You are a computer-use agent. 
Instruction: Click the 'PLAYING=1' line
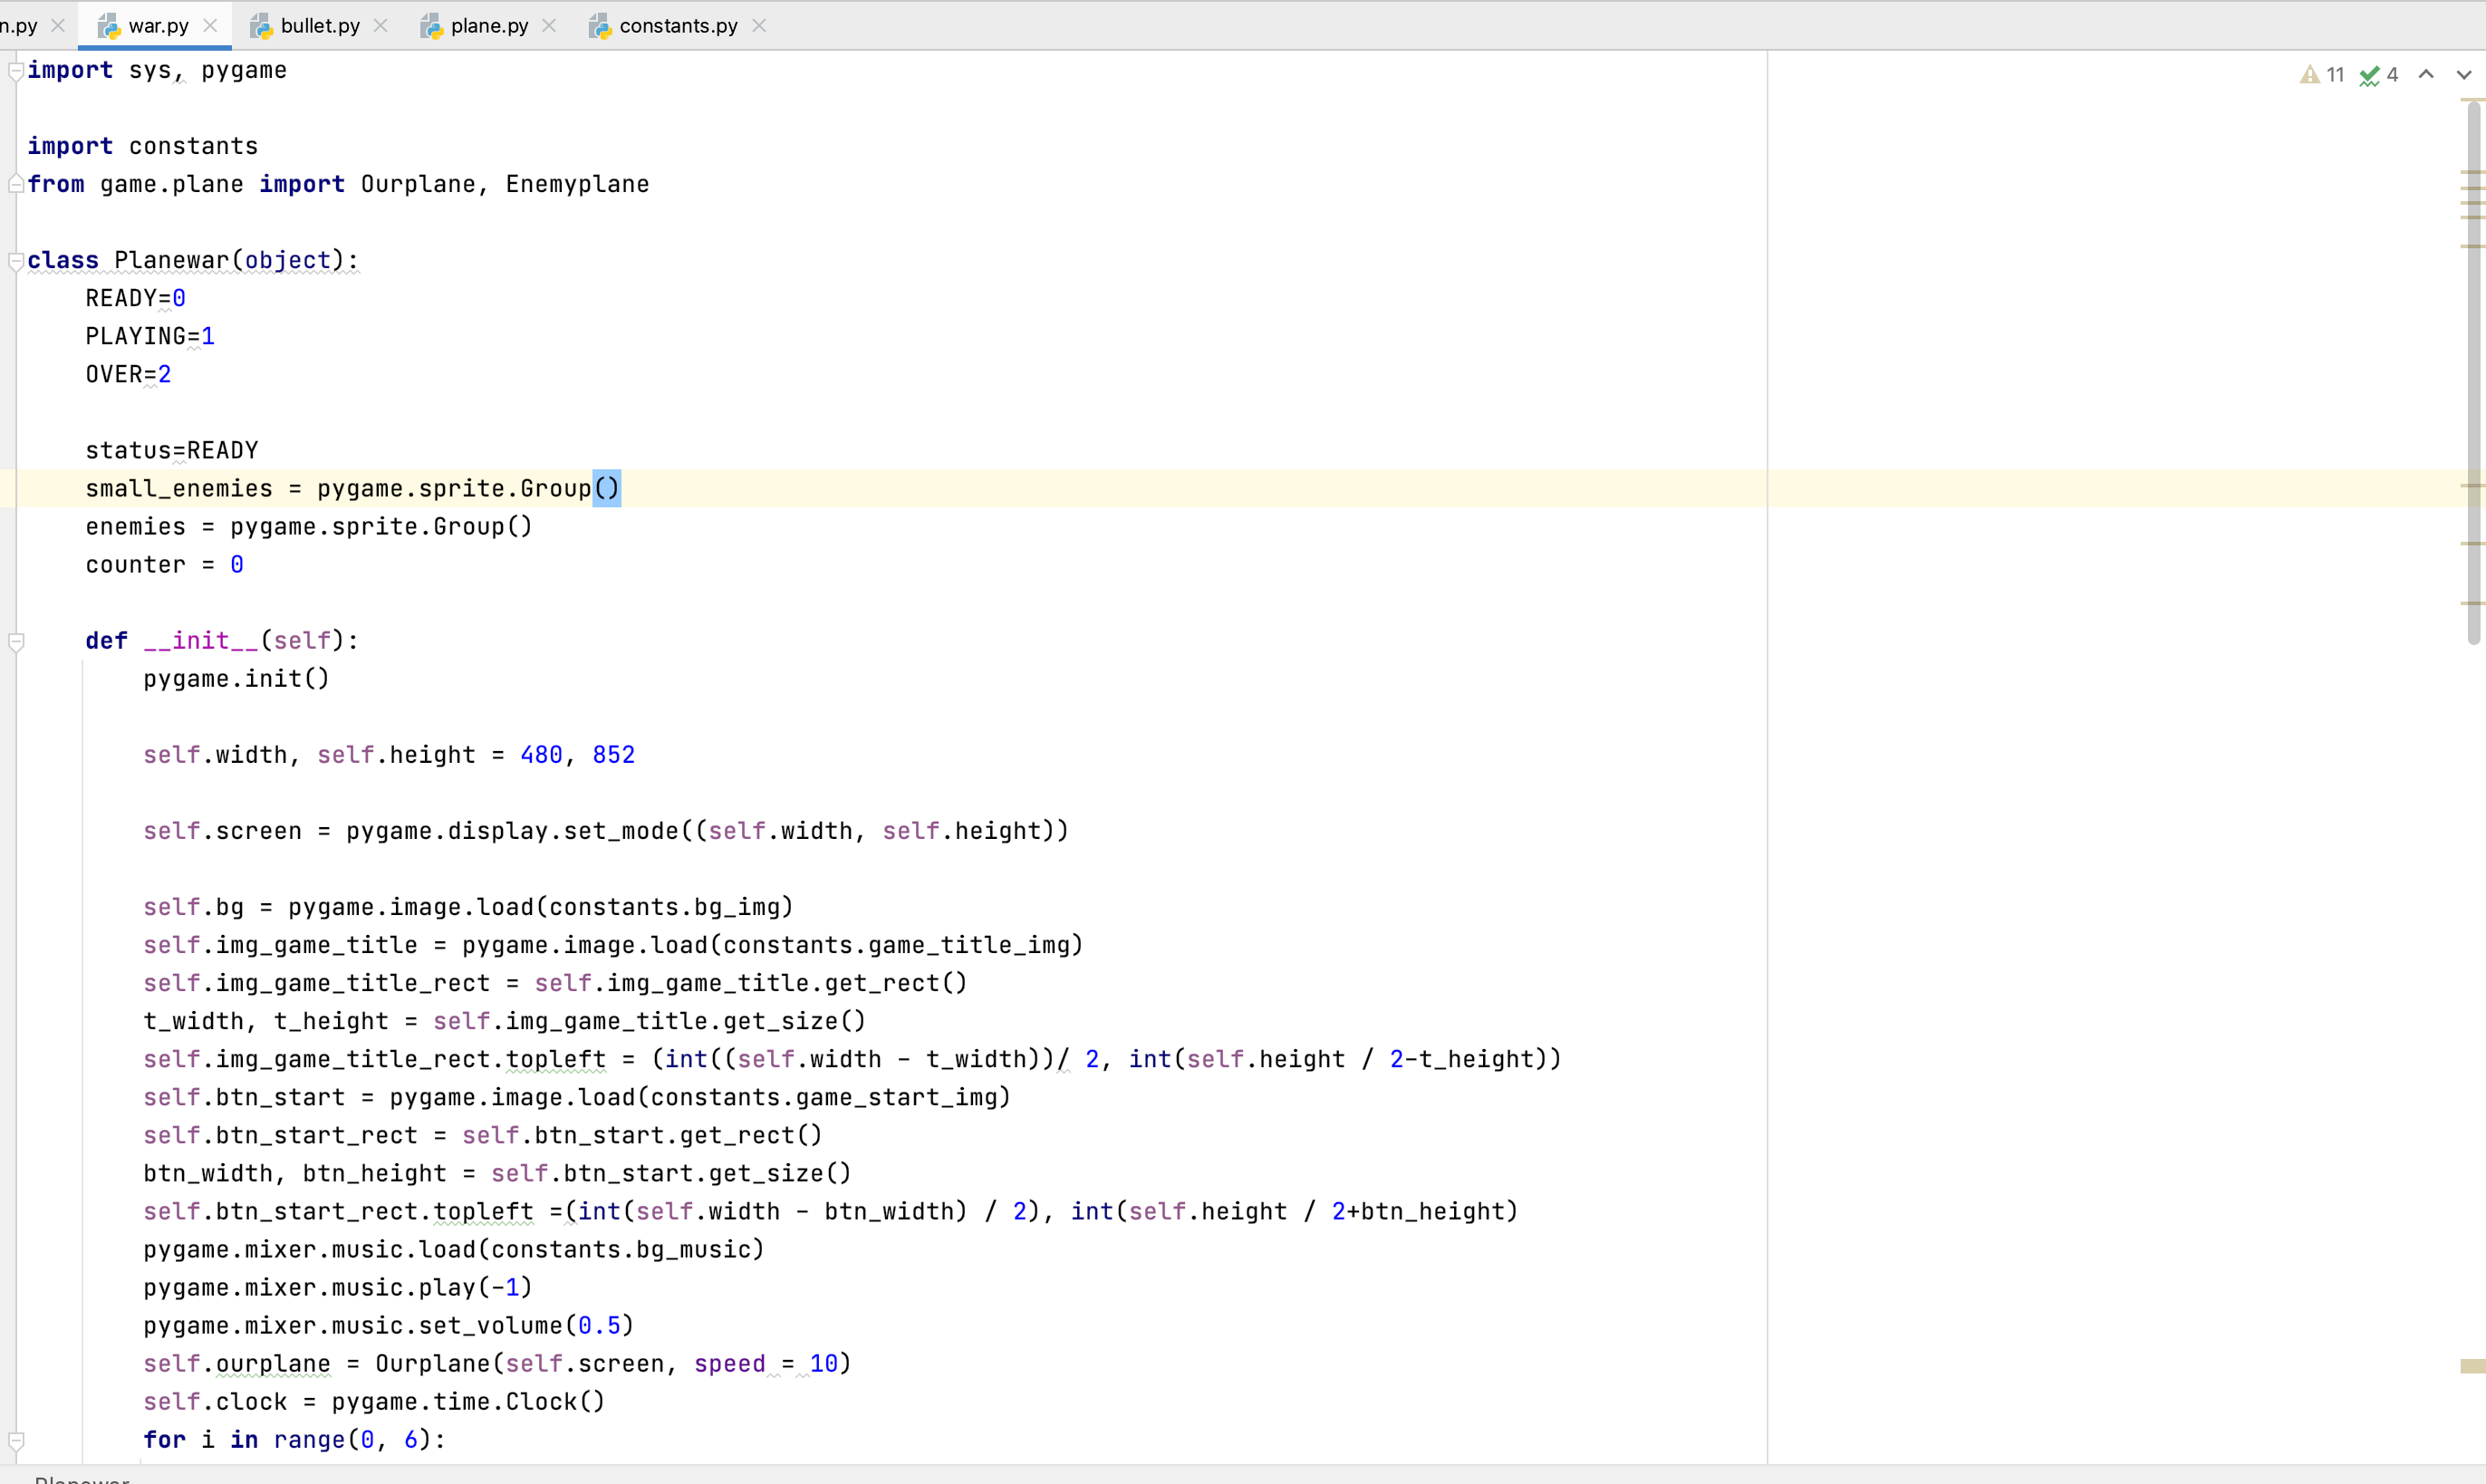click(150, 337)
